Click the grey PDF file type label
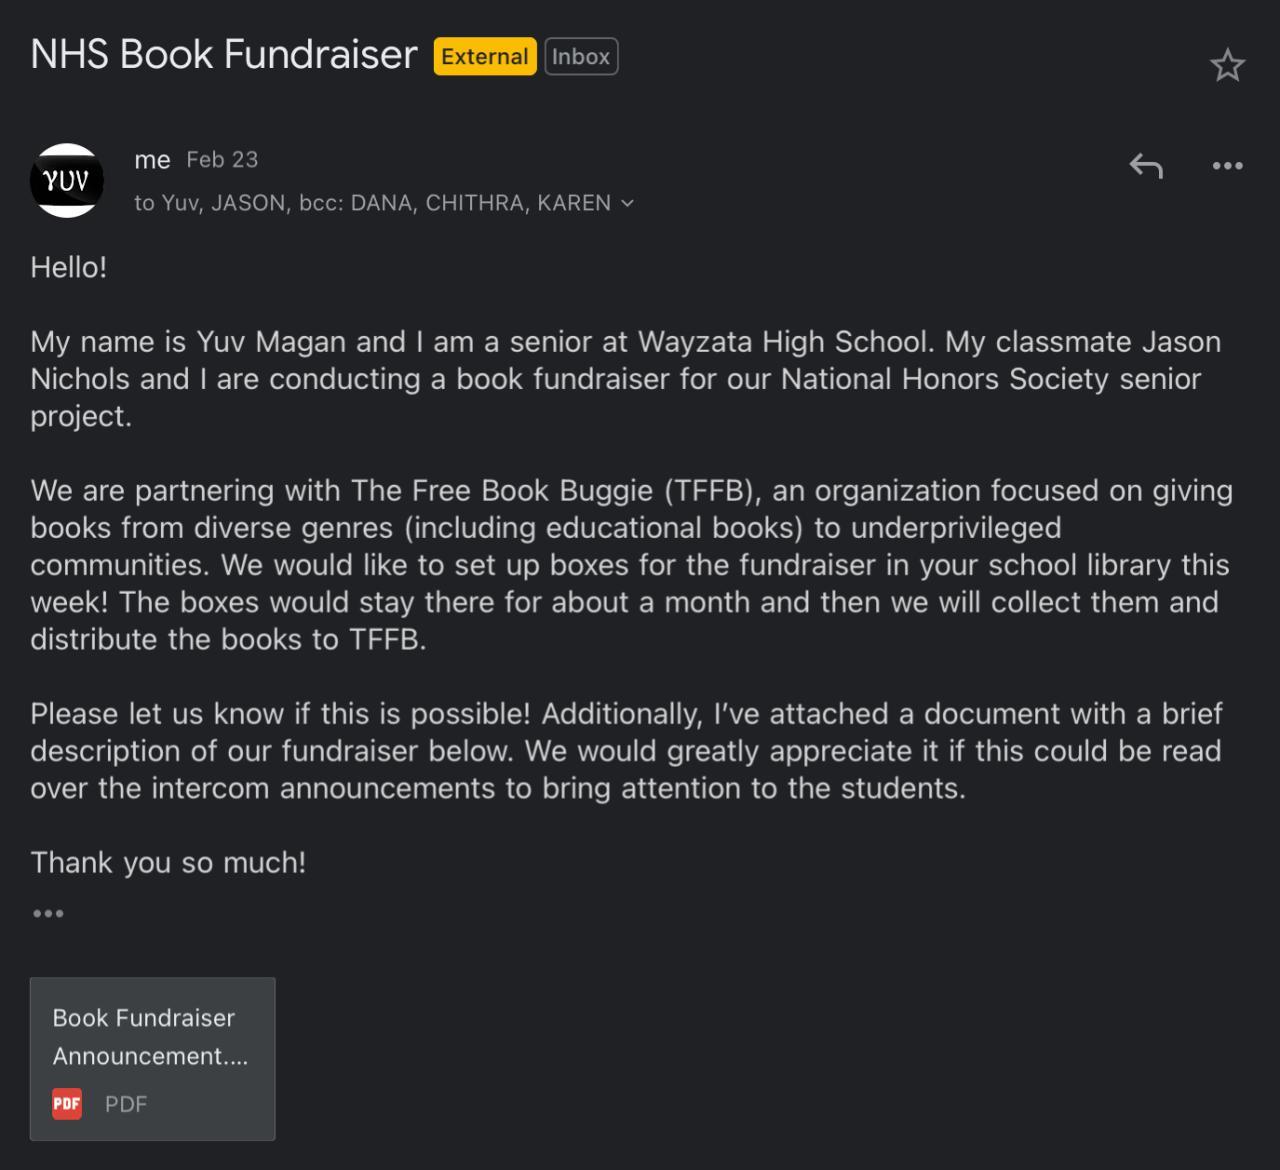The height and width of the screenshot is (1170, 1280). pyautogui.click(x=126, y=1104)
